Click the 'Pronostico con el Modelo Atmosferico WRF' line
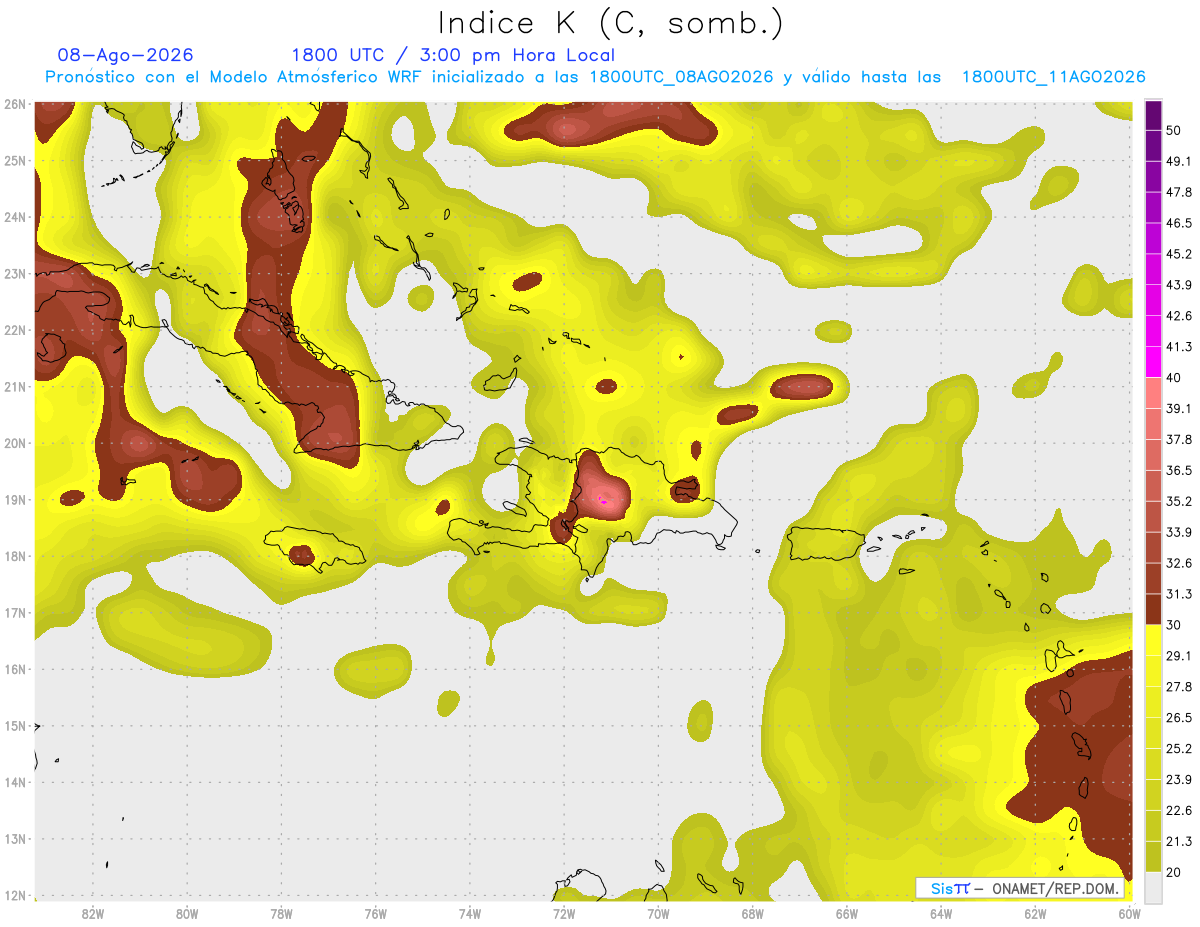This screenshot has width=1200, height=927. tap(595, 77)
